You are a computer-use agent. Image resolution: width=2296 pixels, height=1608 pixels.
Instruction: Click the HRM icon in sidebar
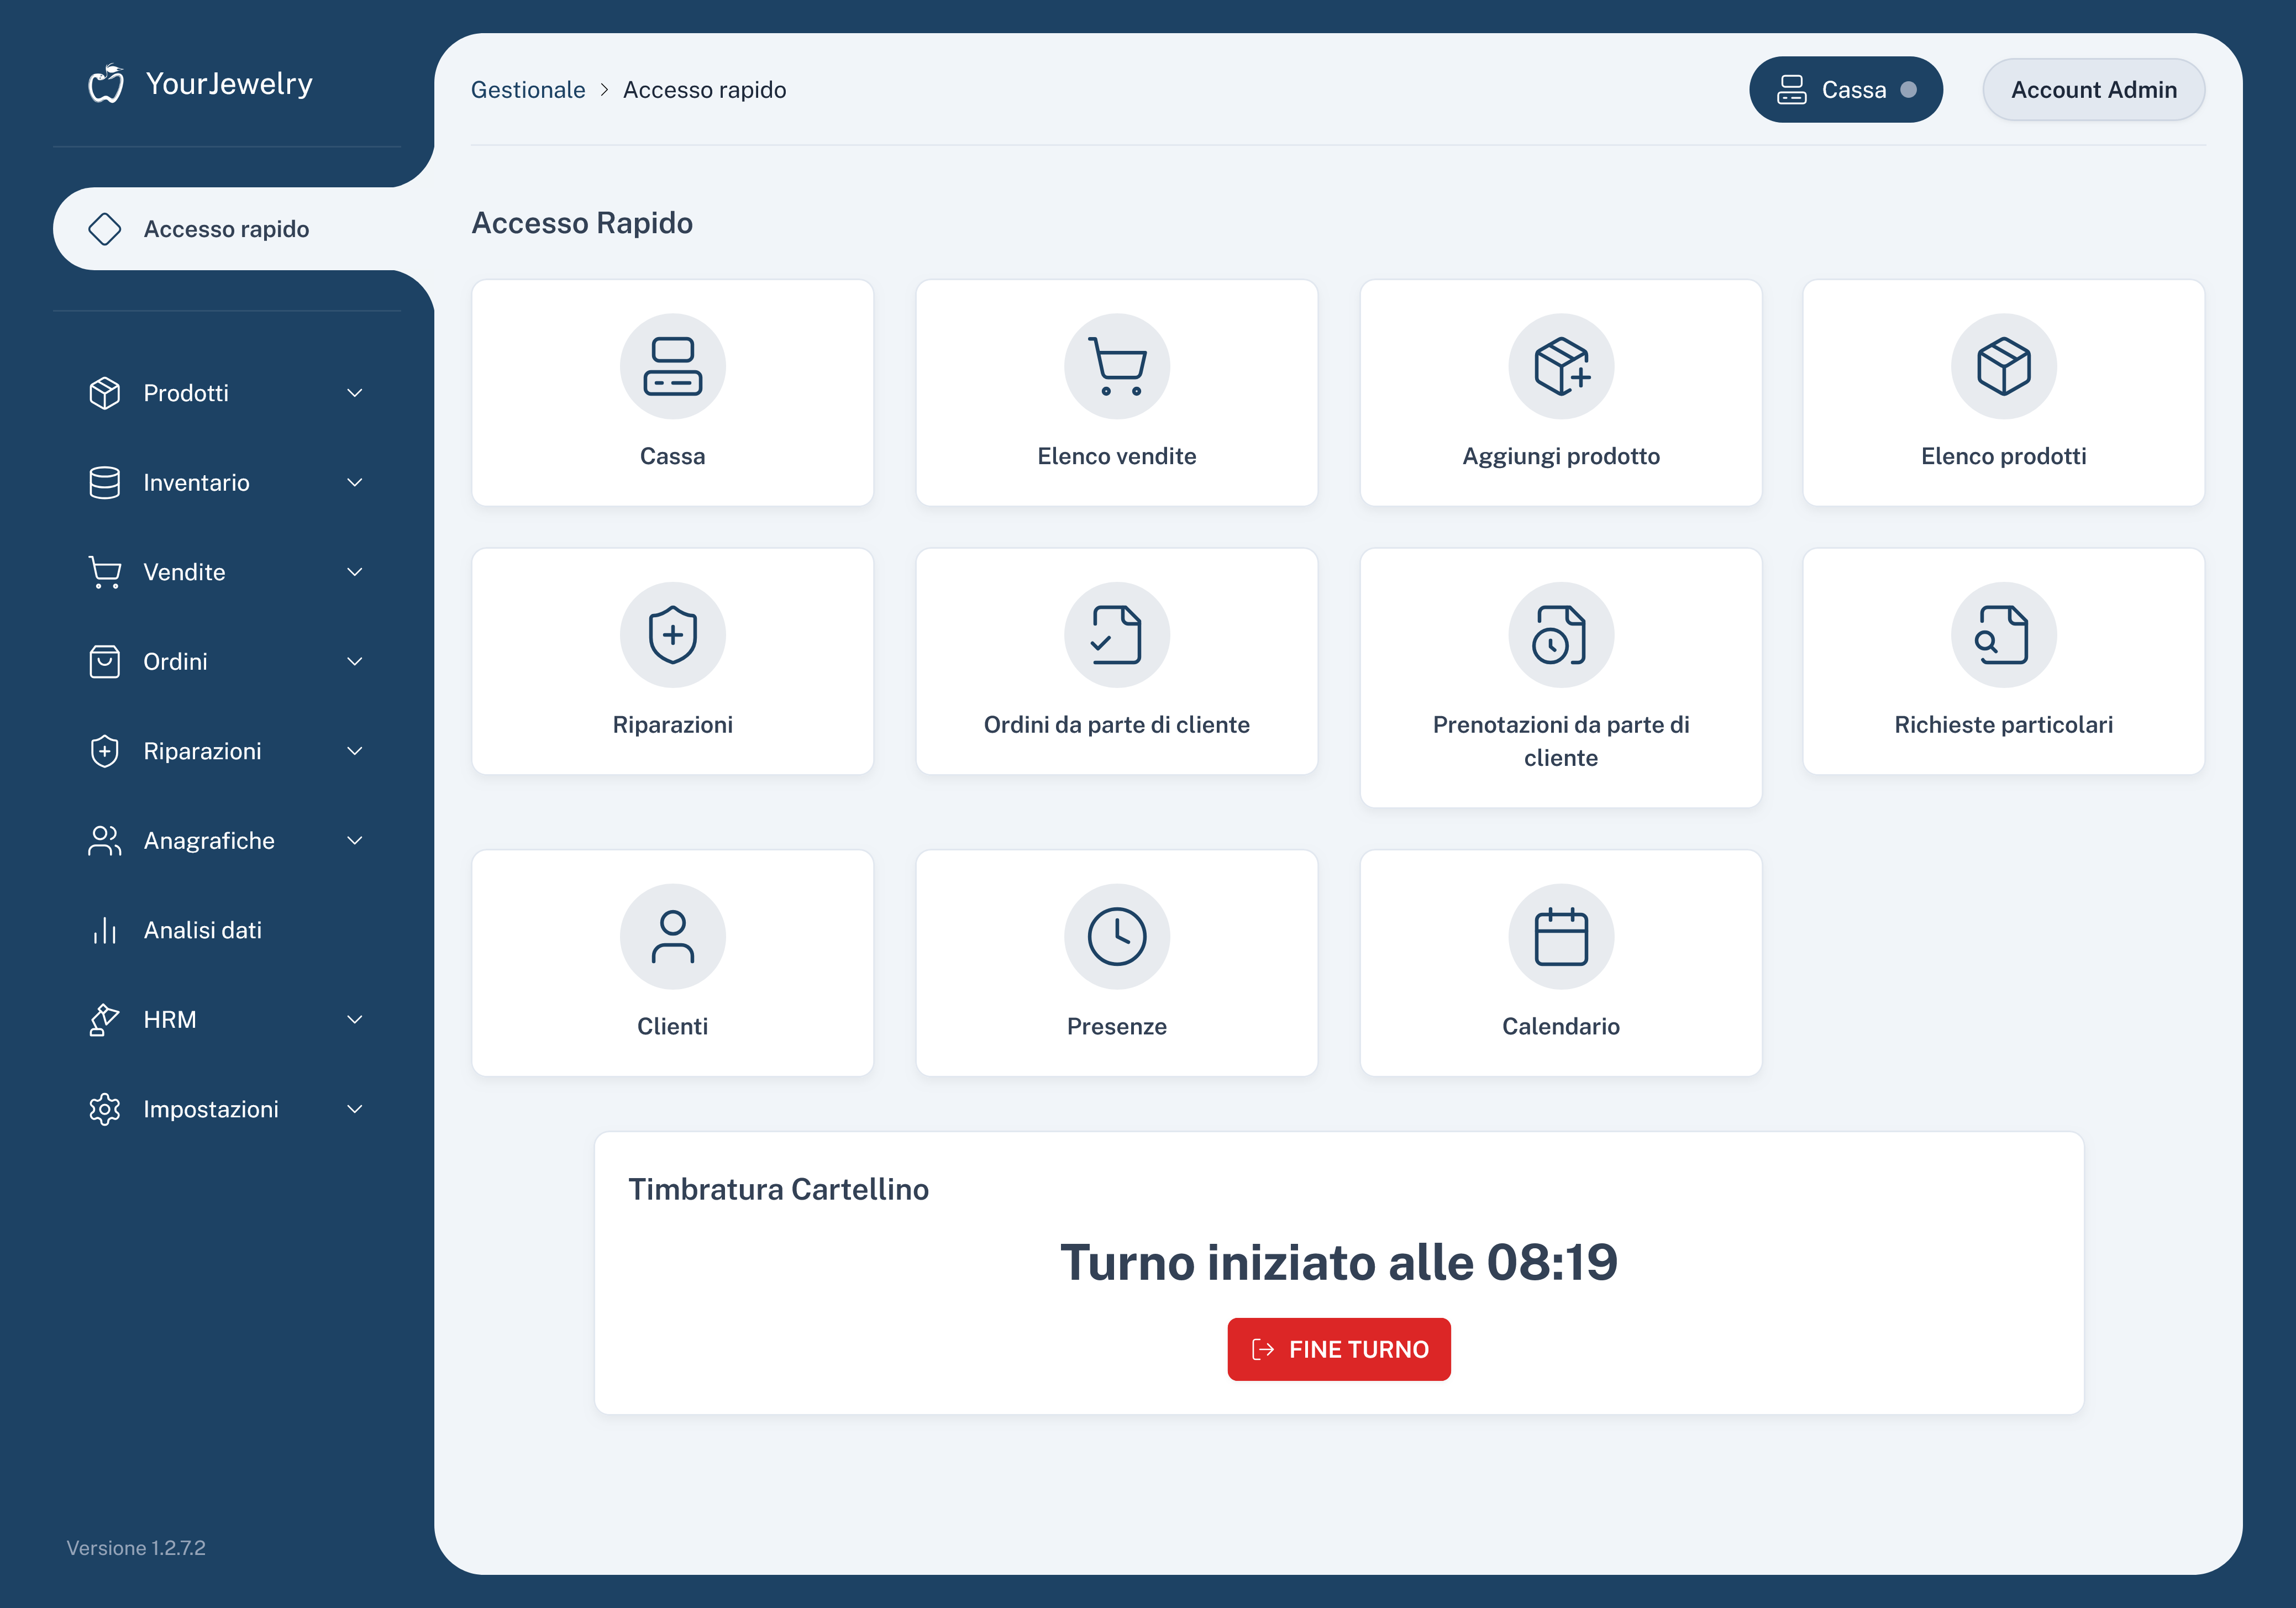105,1020
